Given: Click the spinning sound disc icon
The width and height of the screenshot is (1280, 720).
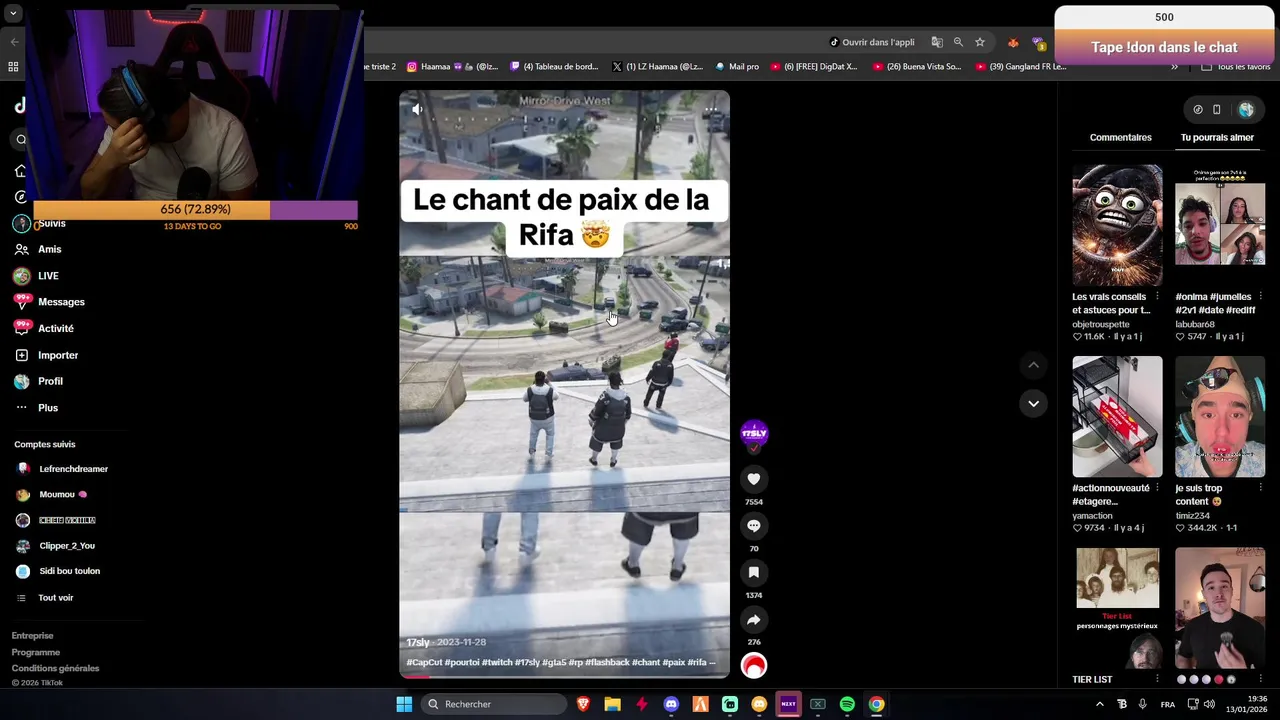Looking at the screenshot, I should pyautogui.click(x=754, y=665).
